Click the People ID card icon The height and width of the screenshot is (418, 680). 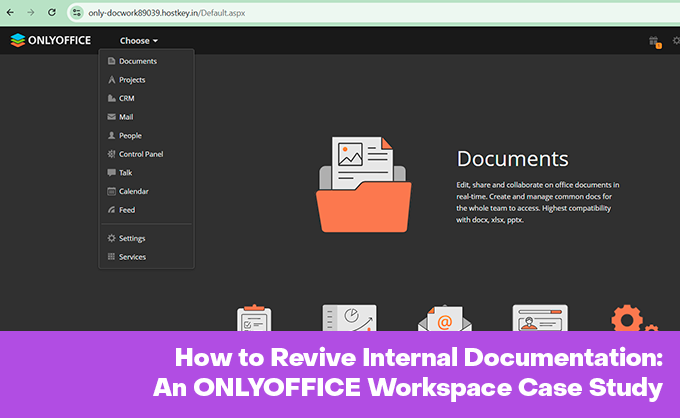pyautogui.click(x=540, y=317)
